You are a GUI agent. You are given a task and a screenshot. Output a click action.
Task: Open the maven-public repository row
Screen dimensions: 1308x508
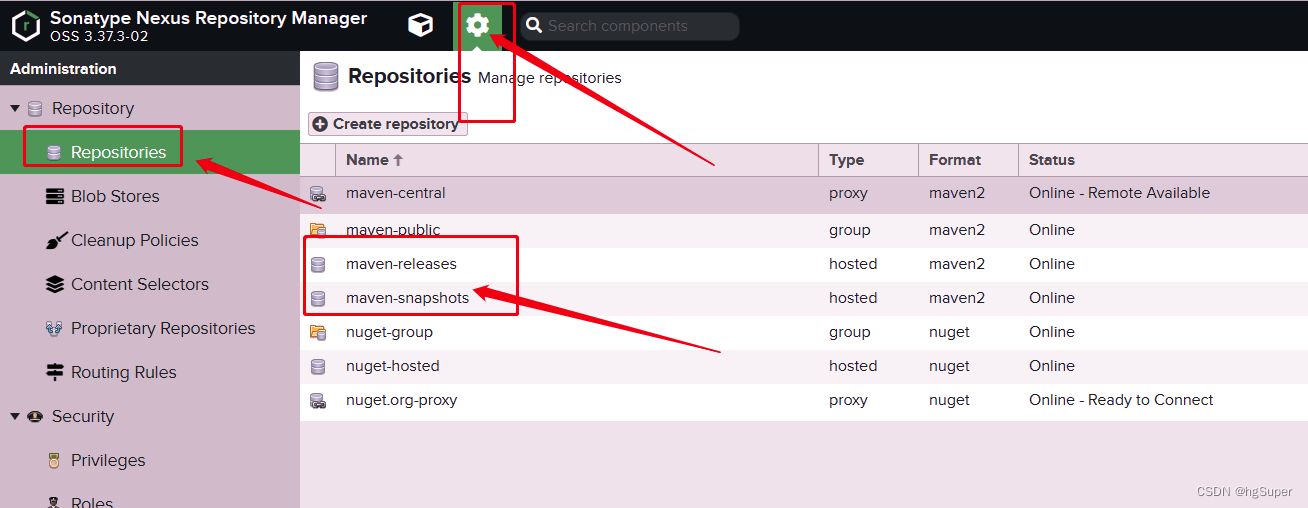(x=804, y=230)
